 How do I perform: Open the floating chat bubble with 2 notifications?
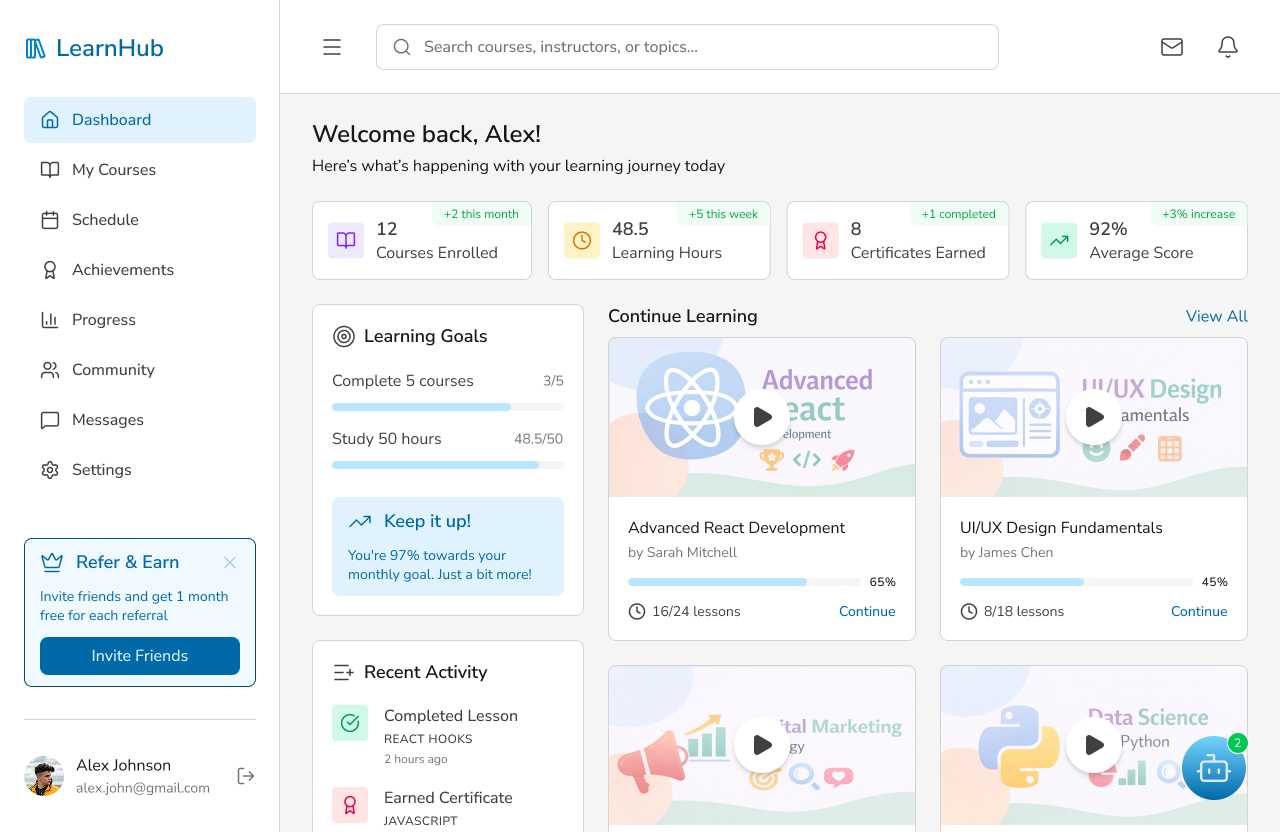click(1213, 768)
